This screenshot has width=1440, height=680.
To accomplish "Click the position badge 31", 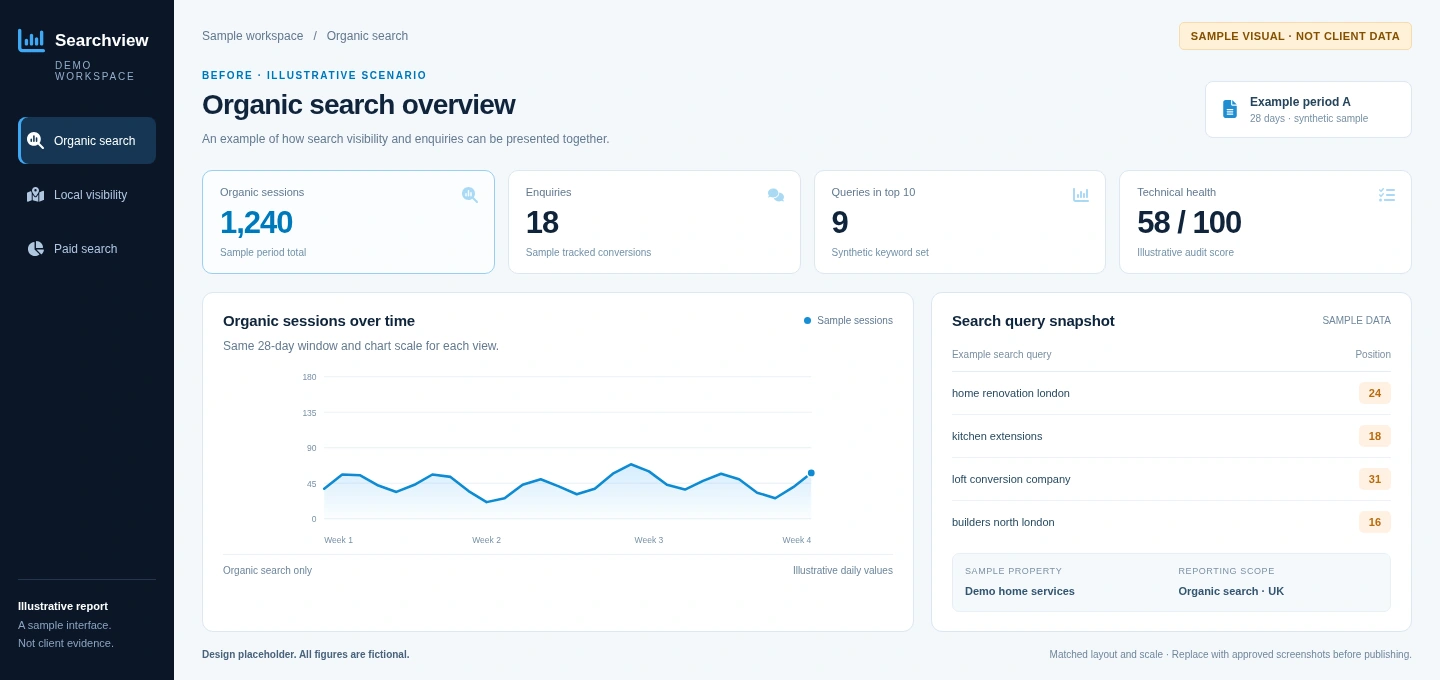I will [x=1375, y=479].
